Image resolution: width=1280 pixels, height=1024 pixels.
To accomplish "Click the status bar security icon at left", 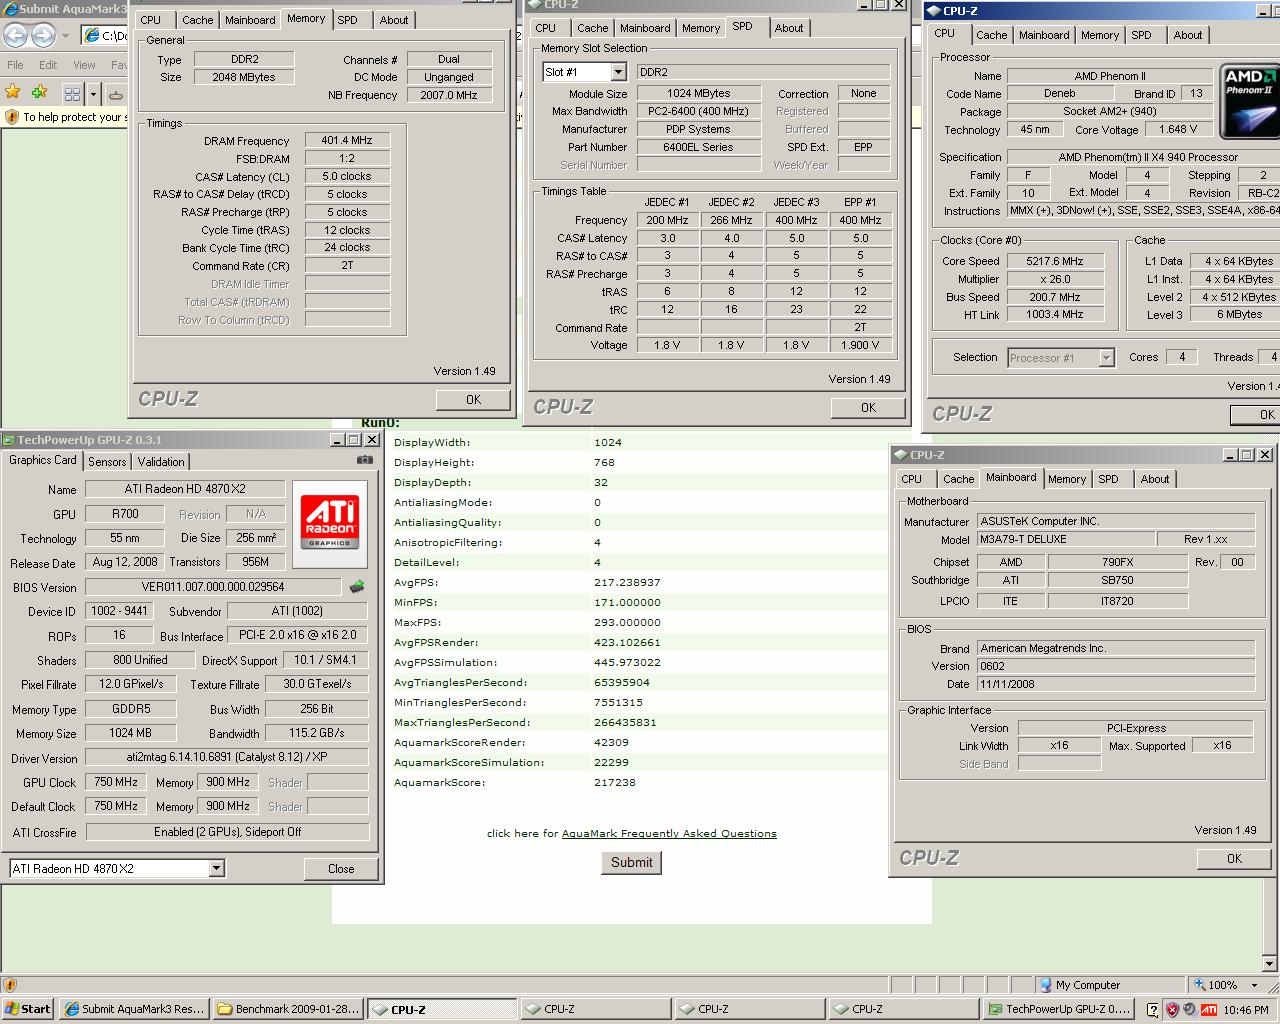I will [x=10, y=985].
